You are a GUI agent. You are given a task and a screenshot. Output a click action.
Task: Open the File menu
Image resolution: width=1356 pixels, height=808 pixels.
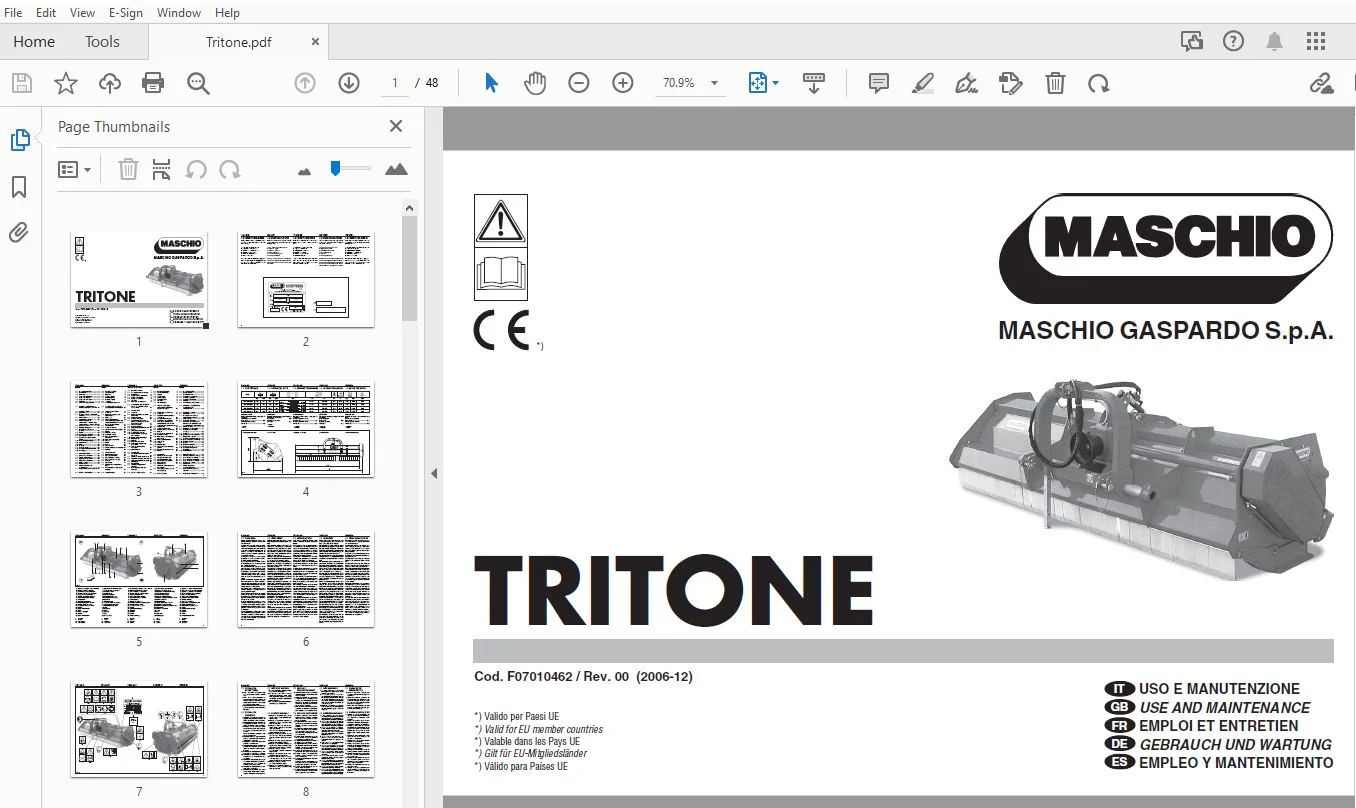pyautogui.click(x=14, y=13)
